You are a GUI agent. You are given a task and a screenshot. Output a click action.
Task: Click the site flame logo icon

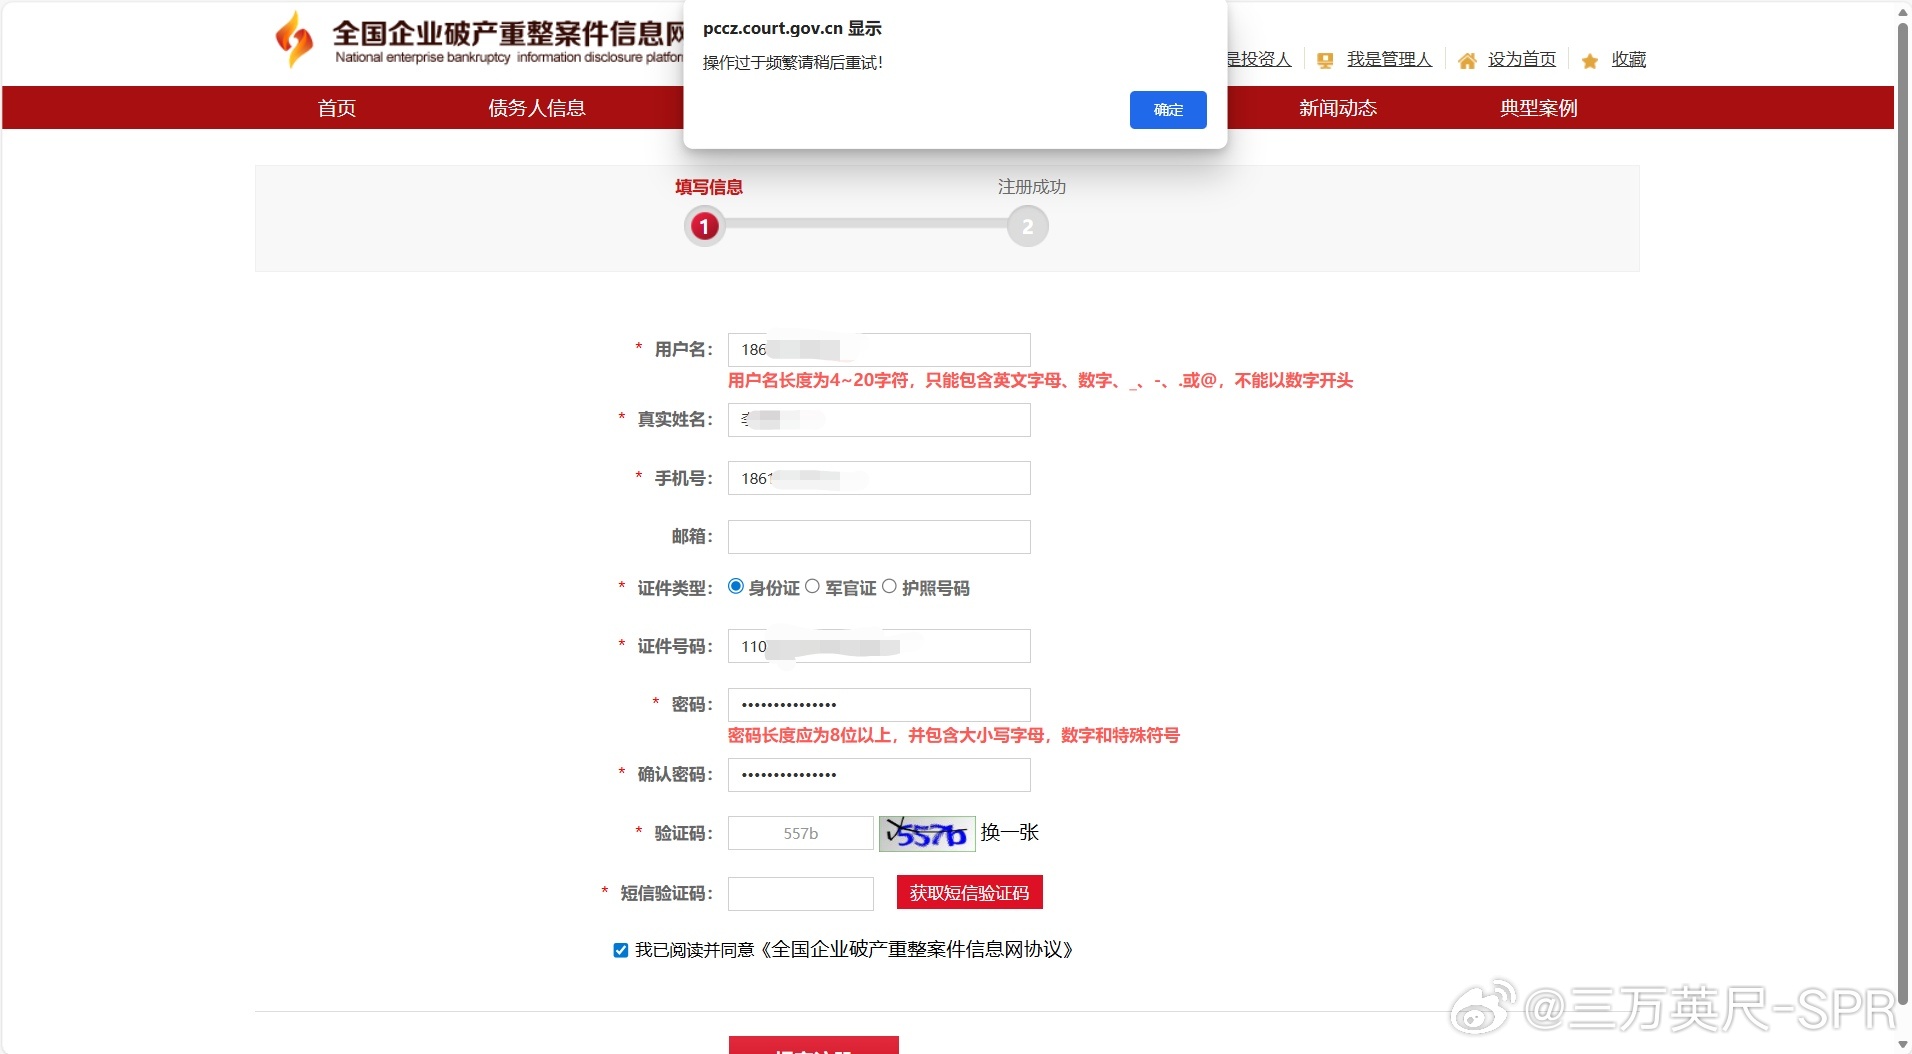coord(294,39)
